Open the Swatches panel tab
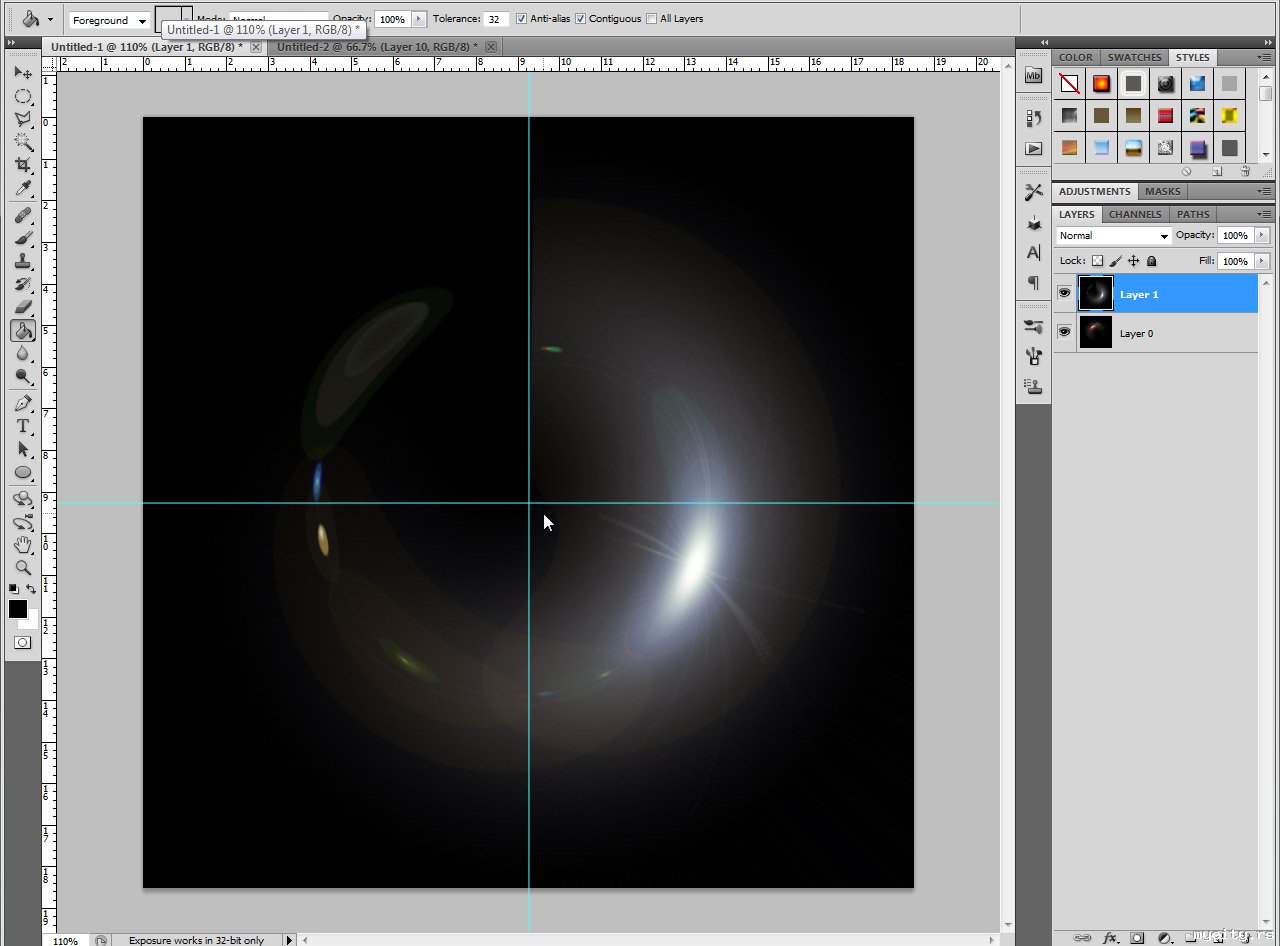Image resolution: width=1280 pixels, height=946 pixels. click(x=1134, y=57)
